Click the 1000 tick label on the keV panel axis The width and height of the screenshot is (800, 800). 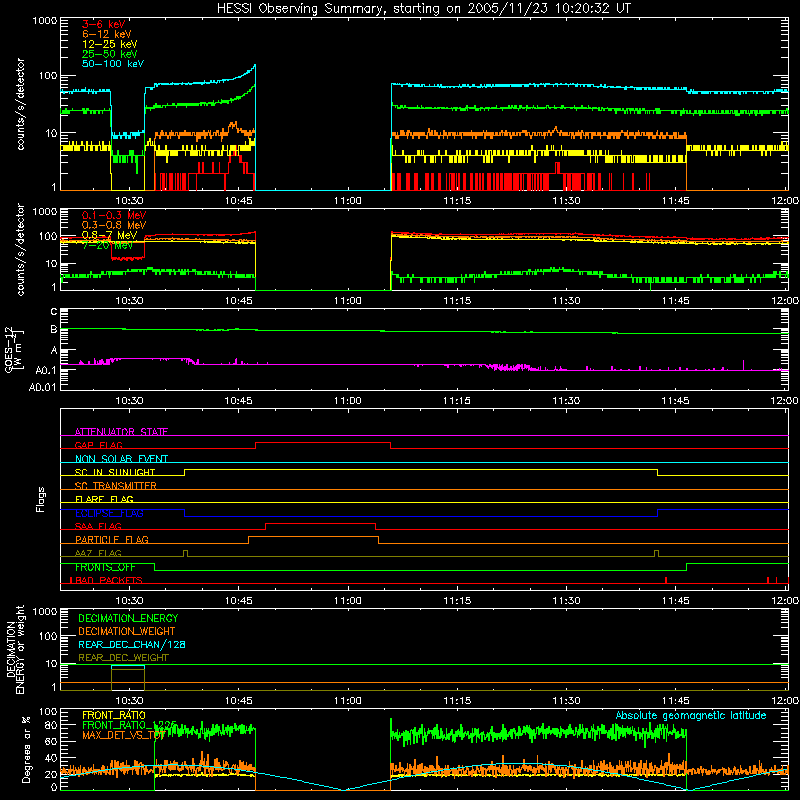click(44, 21)
